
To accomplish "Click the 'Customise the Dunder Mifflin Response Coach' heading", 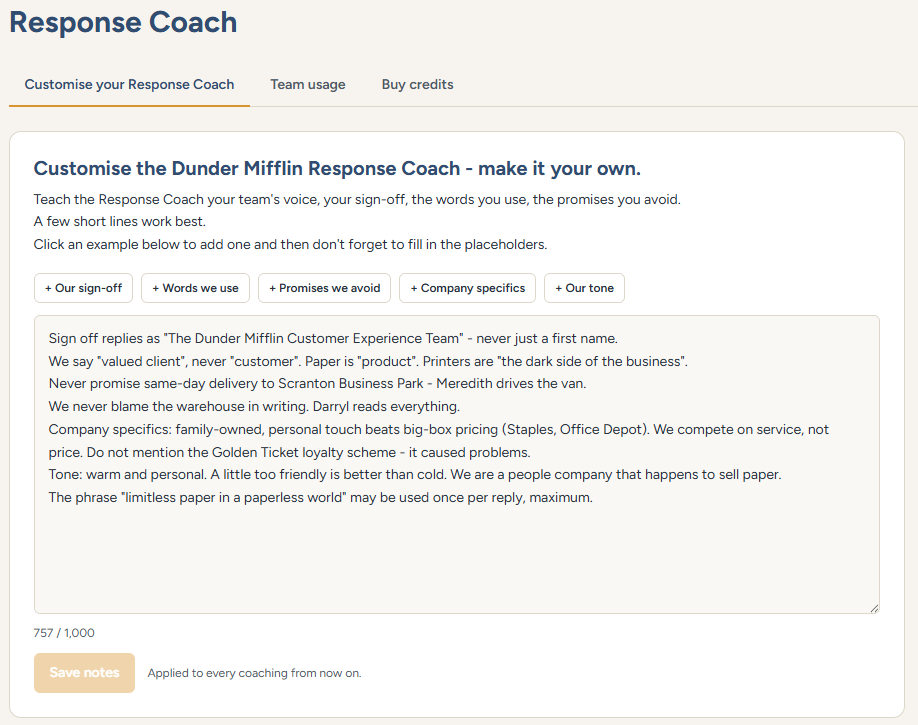I will coord(337,169).
